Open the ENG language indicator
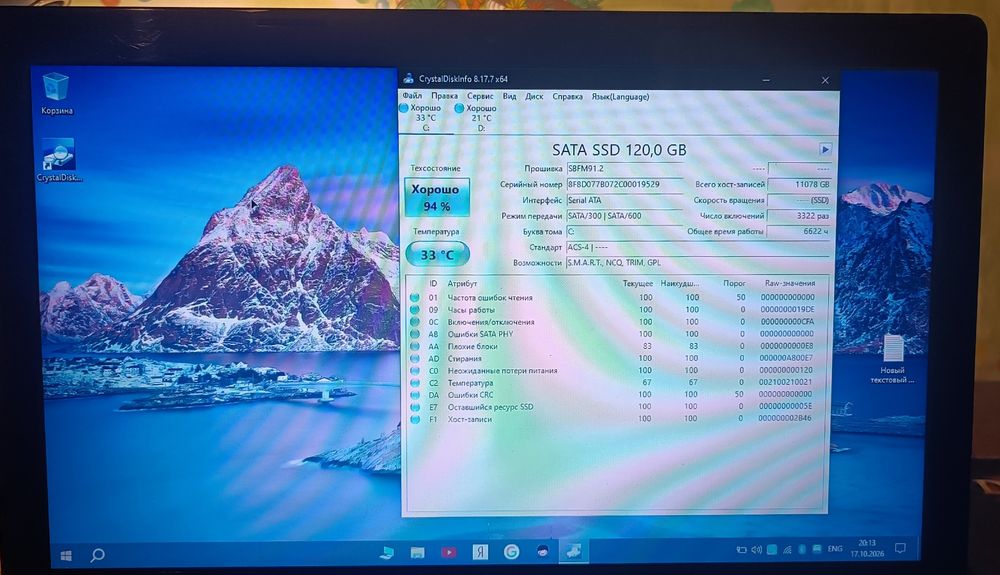 pyautogui.click(x=835, y=549)
